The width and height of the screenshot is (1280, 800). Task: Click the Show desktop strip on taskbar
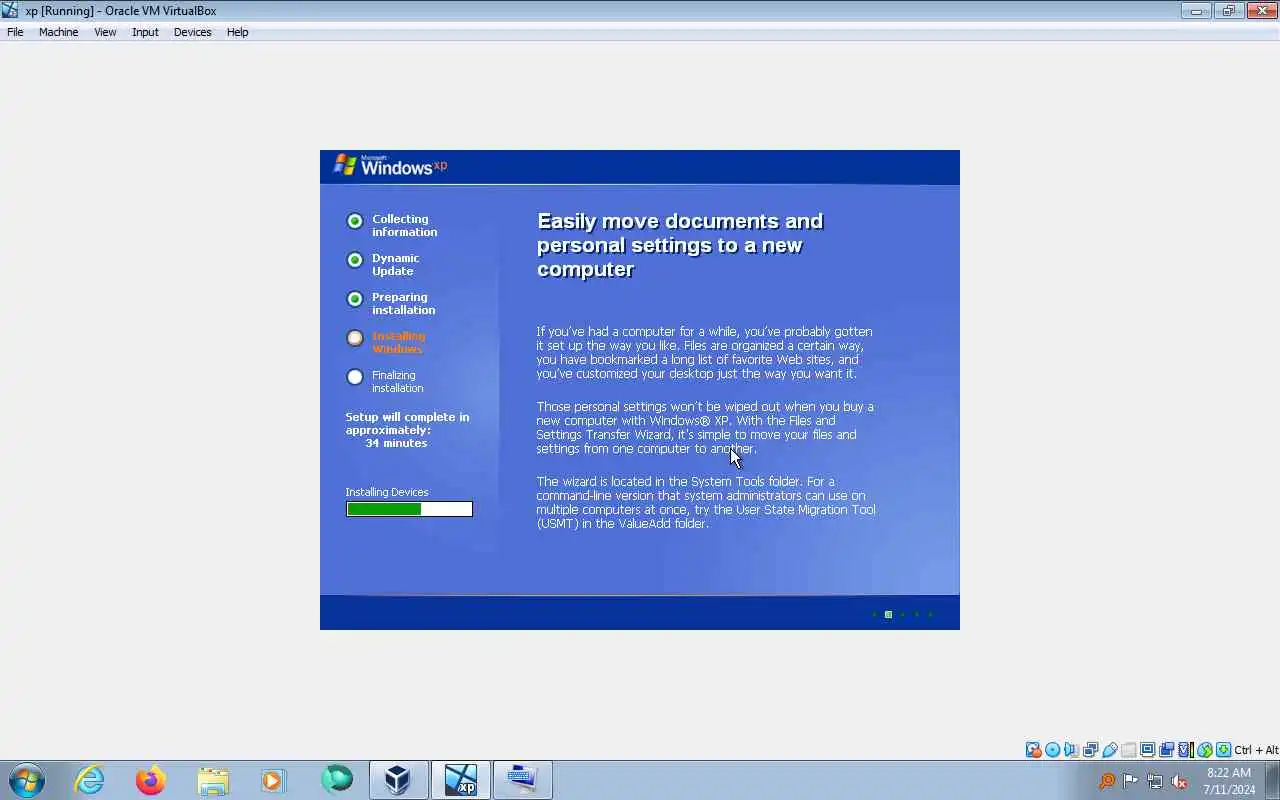coord(1272,780)
